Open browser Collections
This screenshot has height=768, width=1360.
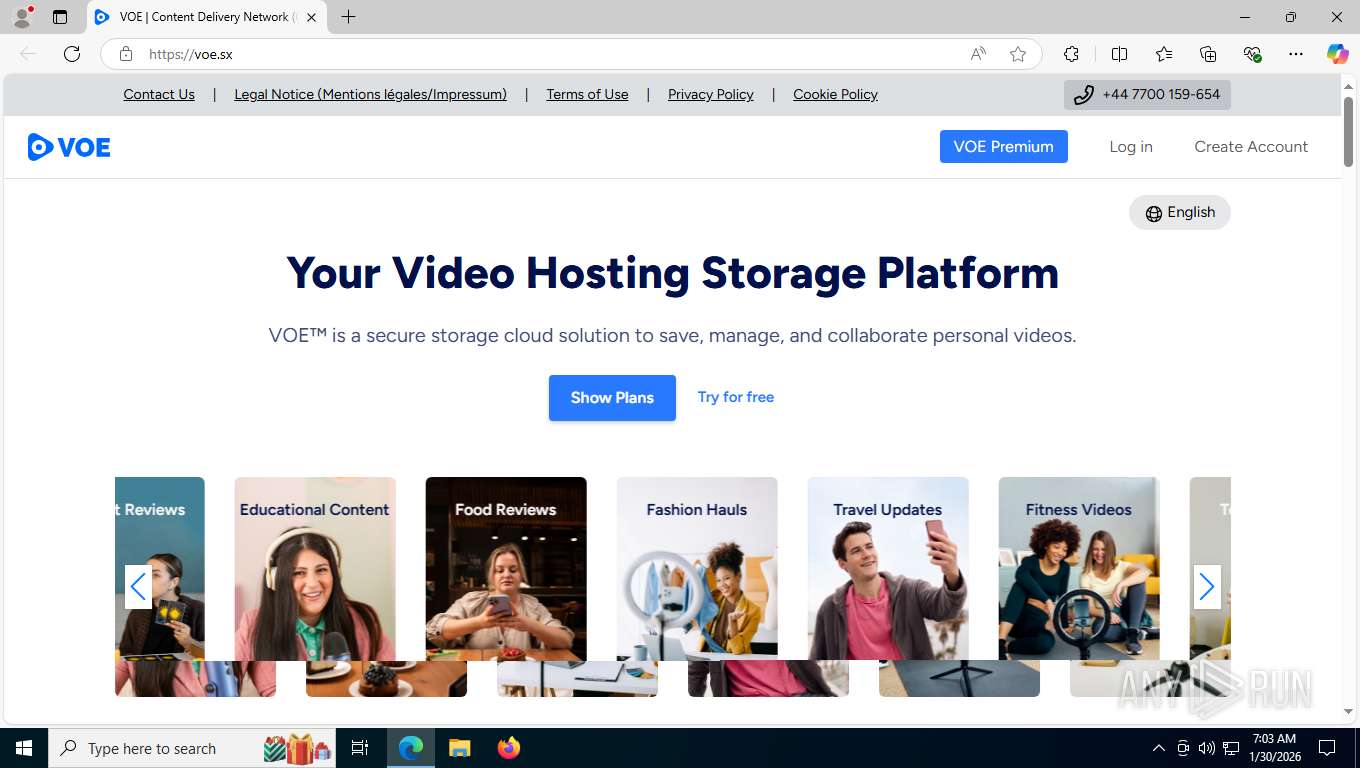coord(1208,54)
